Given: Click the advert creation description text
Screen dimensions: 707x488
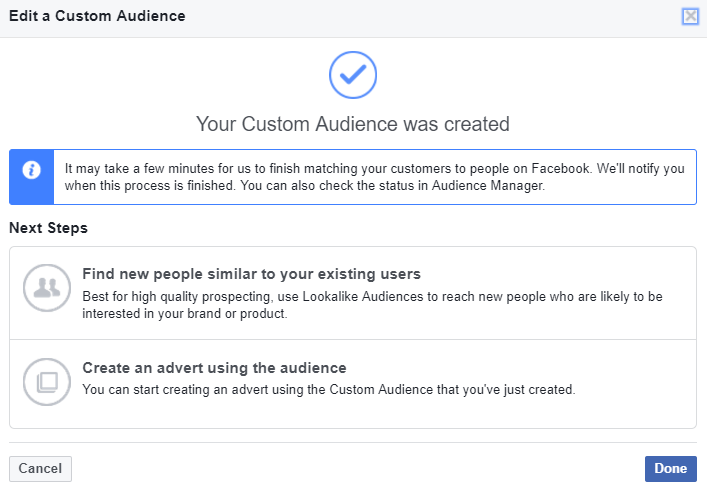Looking at the screenshot, I should click(328, 389).
